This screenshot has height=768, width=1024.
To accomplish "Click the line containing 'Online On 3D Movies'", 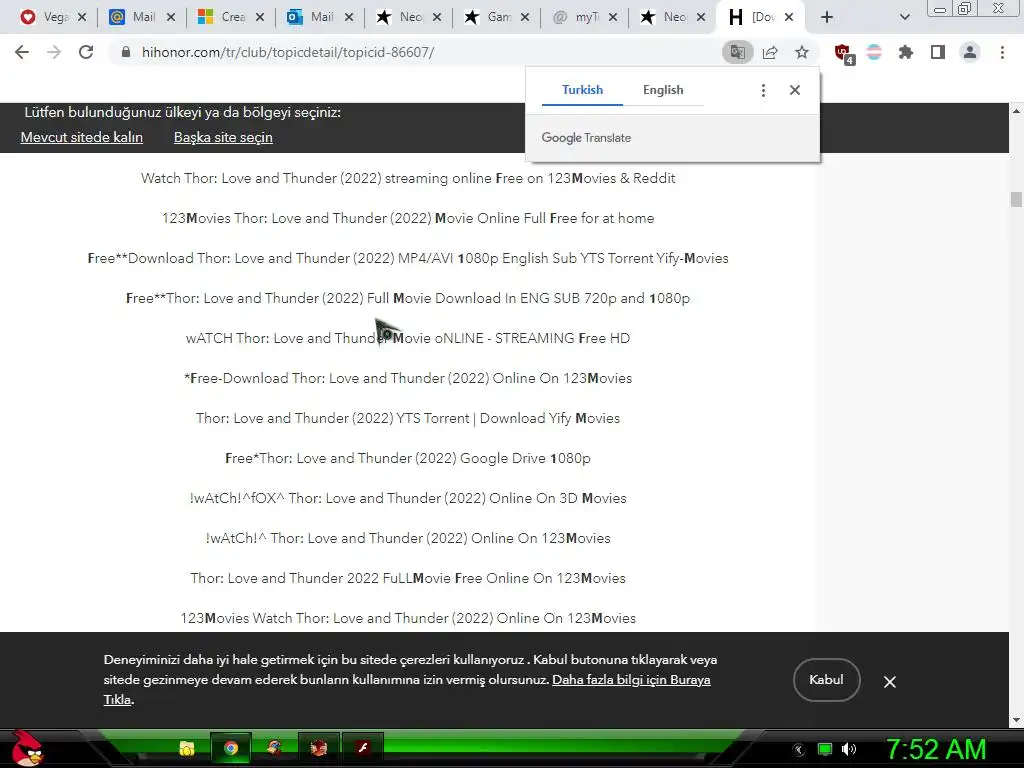I will 408,498.
